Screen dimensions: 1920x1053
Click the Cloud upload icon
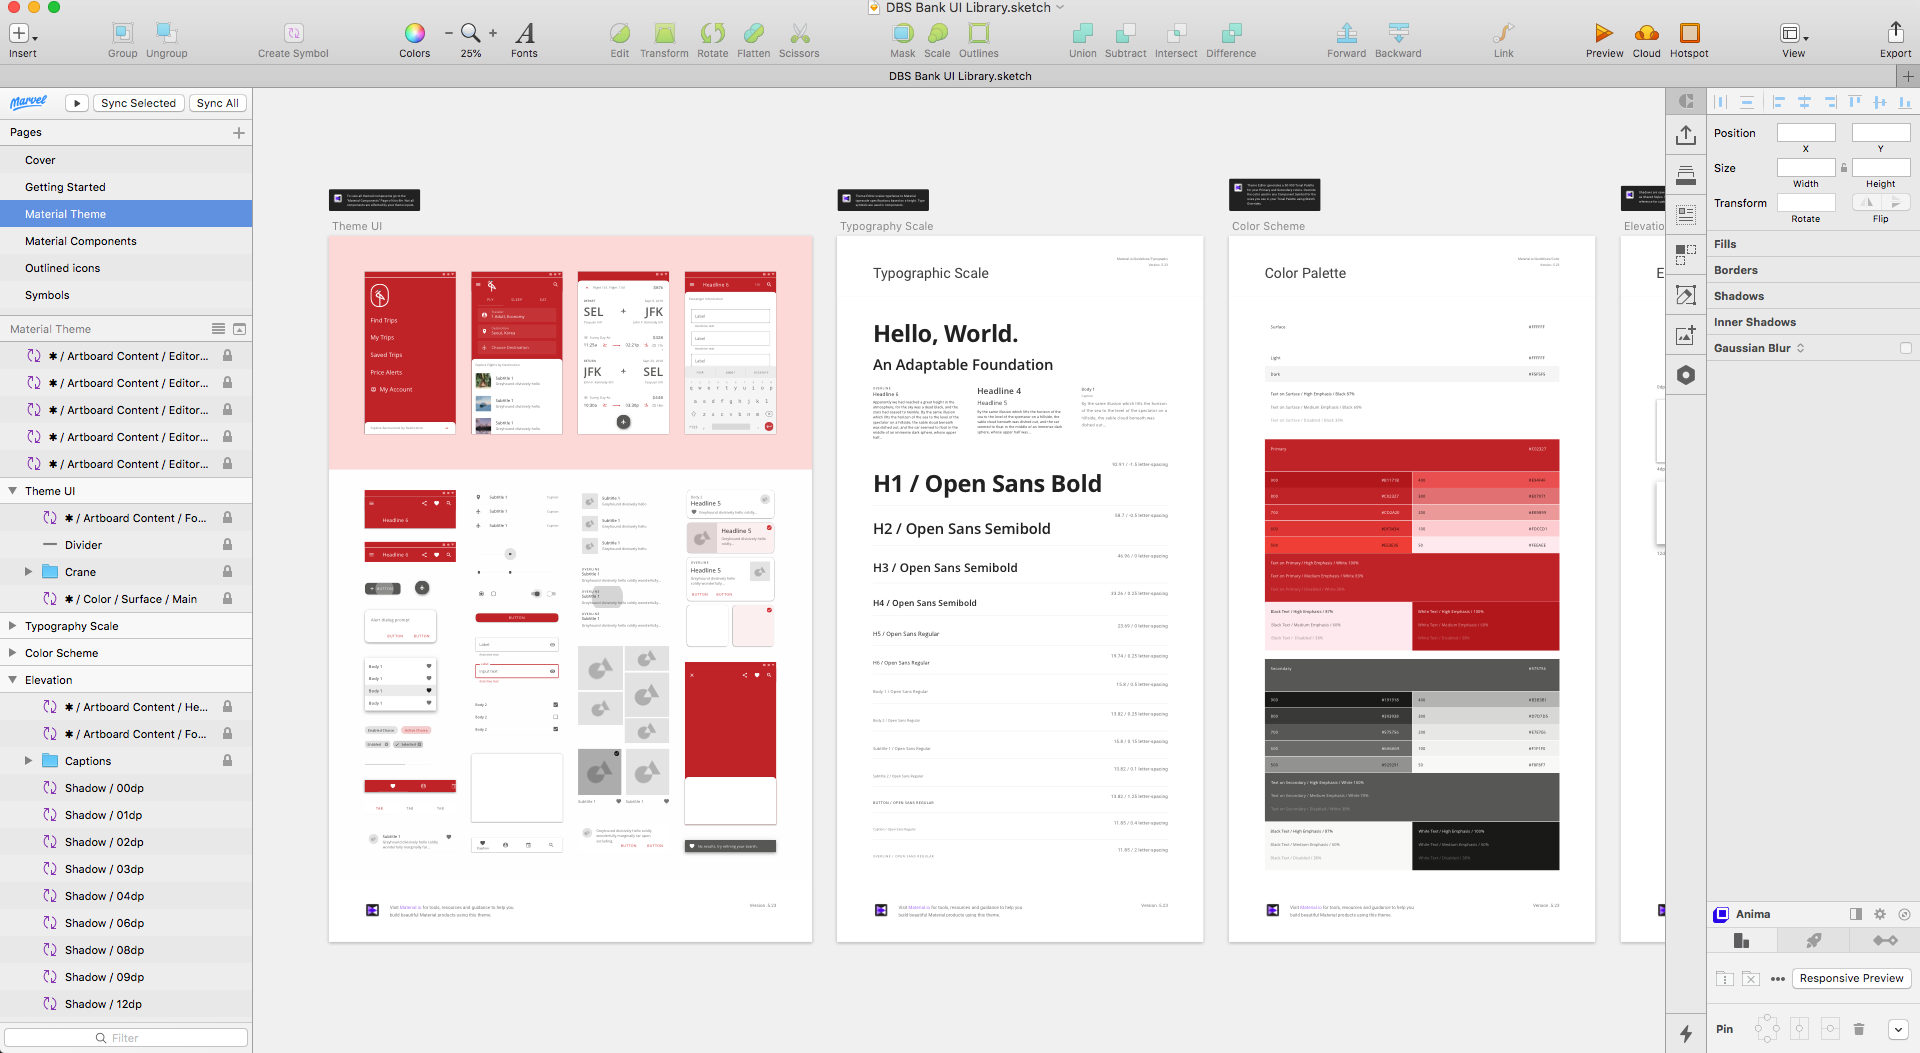point(1646,34)
